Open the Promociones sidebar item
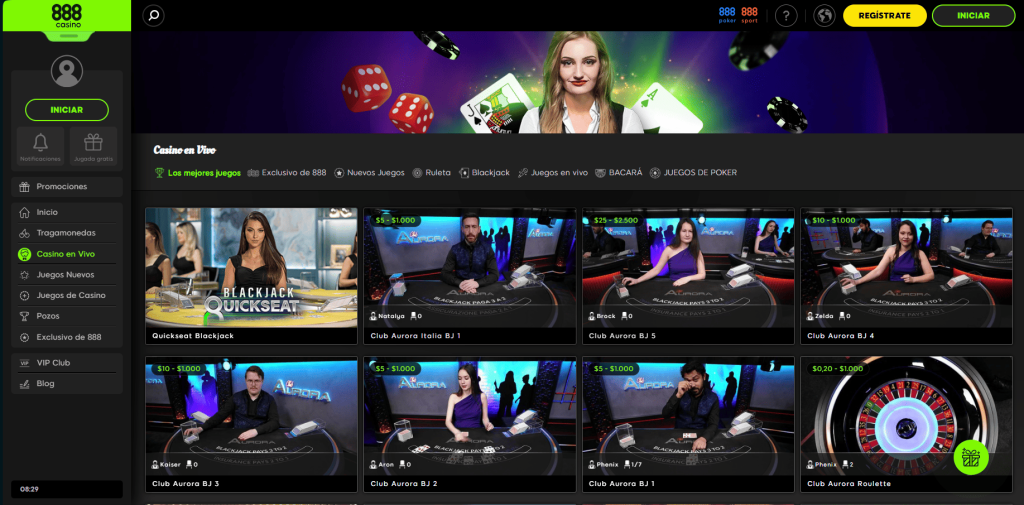The width and height of the screenshot is (1024, 505). [x=67, y=187]
